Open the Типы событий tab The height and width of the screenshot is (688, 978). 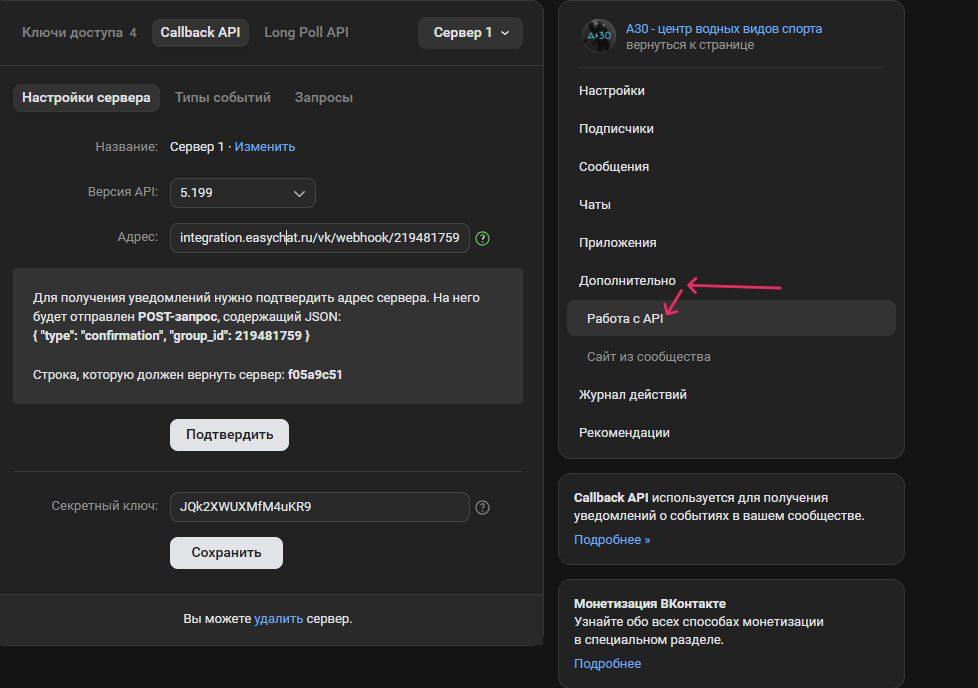(x=222, y=98)
